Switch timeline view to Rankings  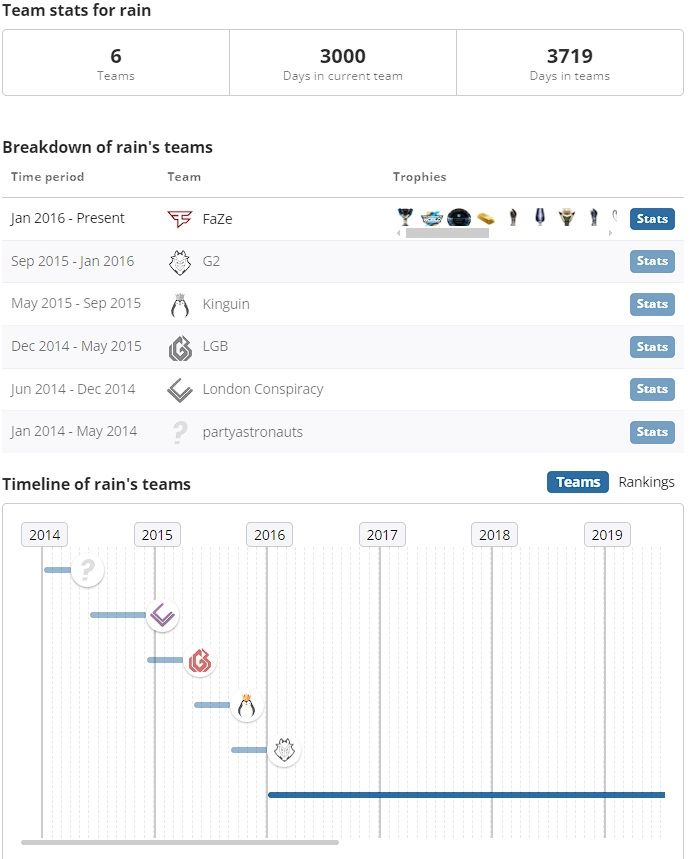point(646,482)
